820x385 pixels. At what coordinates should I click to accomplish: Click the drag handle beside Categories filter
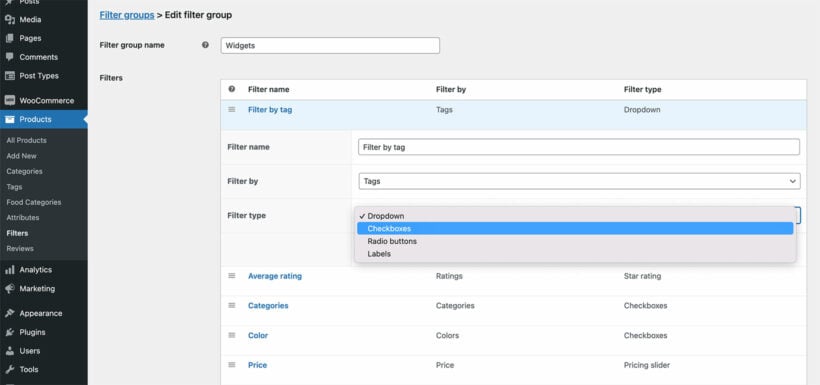[232, 305]
